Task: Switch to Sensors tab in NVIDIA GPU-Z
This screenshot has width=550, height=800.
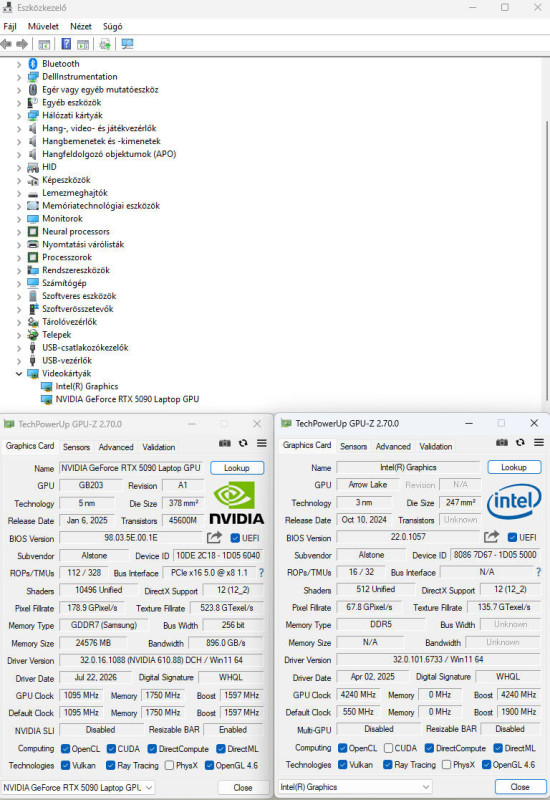Action: click(77, 447)
